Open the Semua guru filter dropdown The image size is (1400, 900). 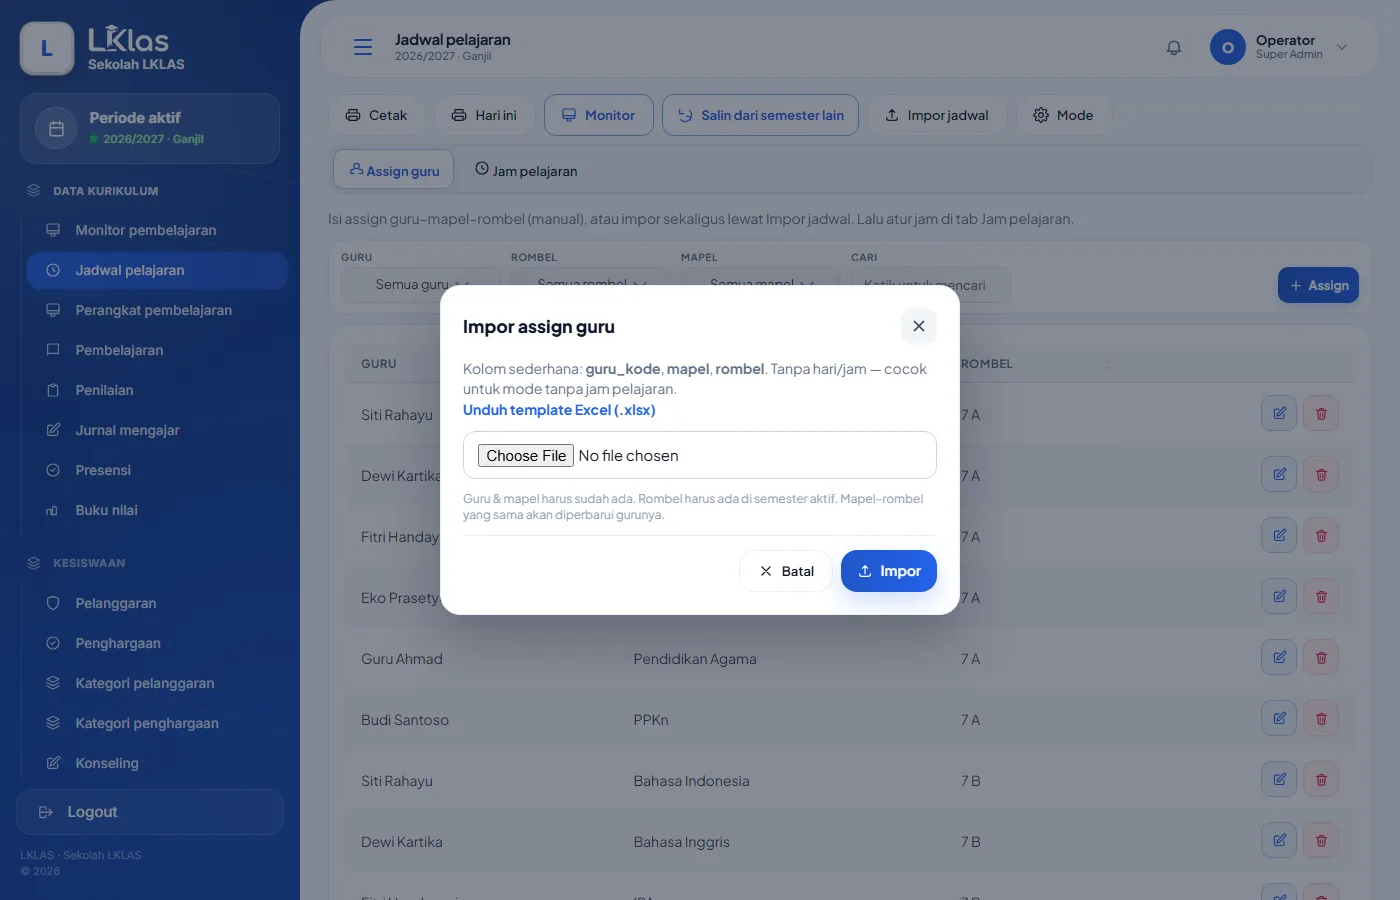(420, 285)
